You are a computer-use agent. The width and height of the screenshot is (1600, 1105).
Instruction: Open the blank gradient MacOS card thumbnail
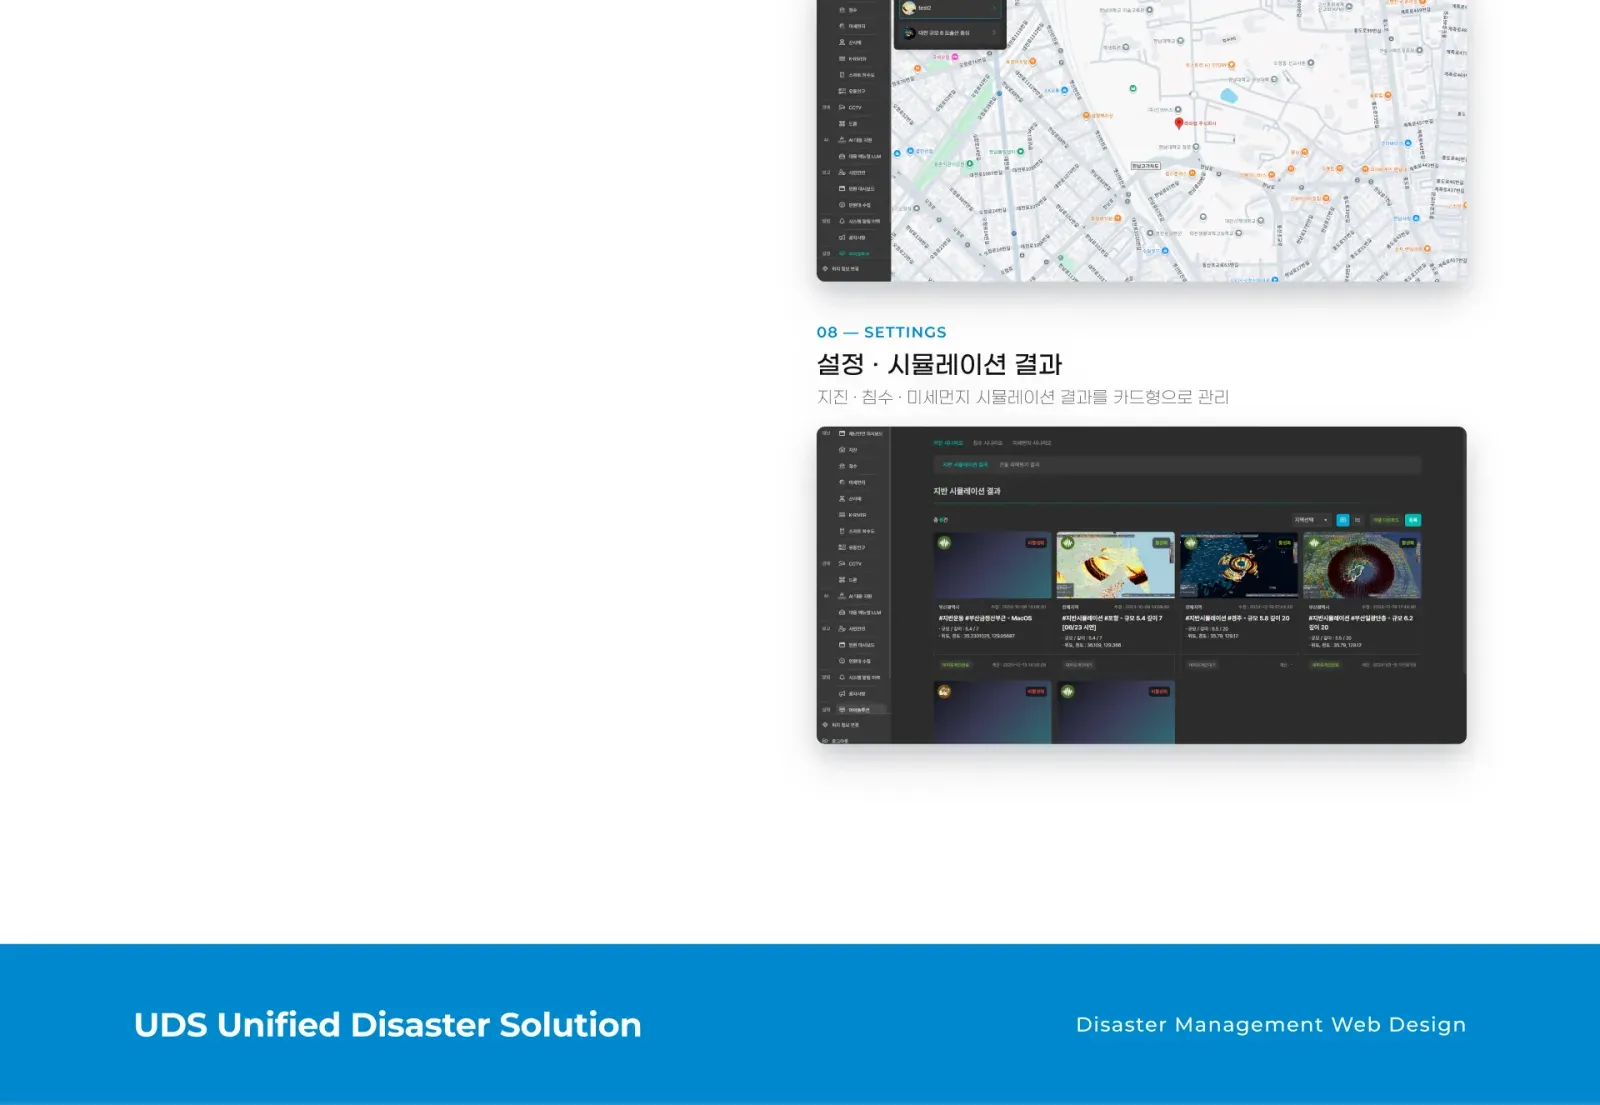[x=992, y=565]
